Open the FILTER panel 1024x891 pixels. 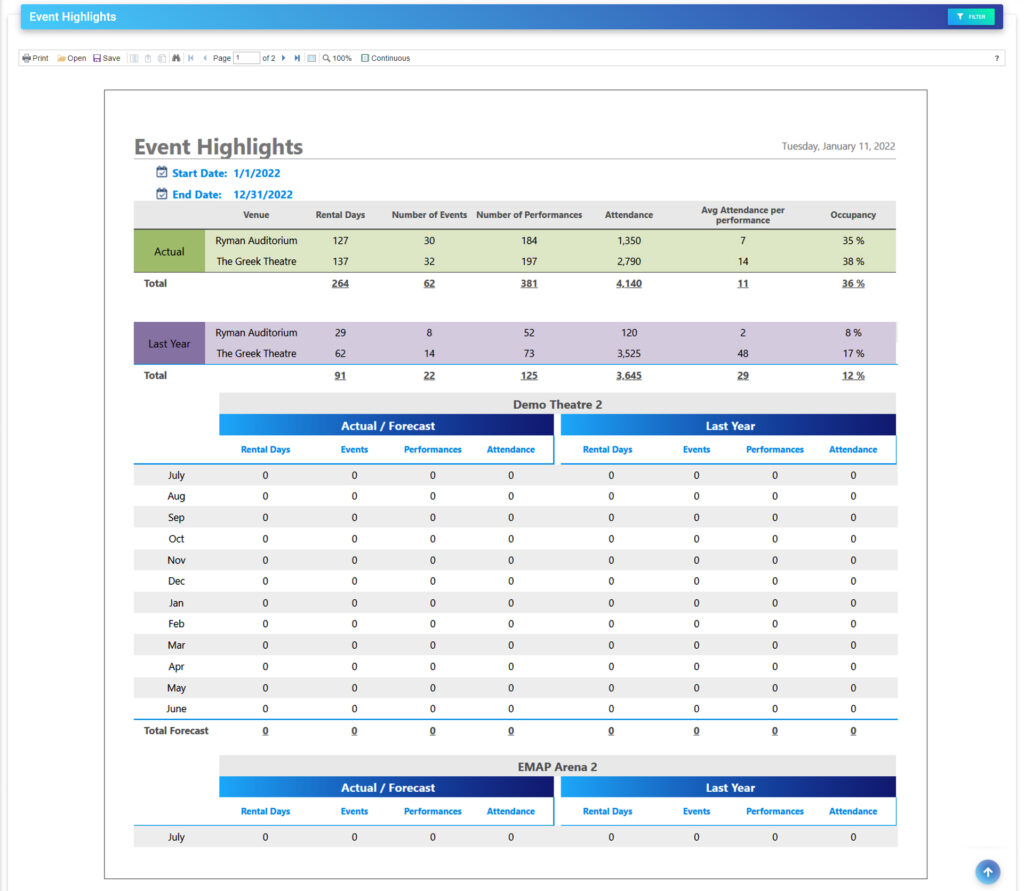971,16
